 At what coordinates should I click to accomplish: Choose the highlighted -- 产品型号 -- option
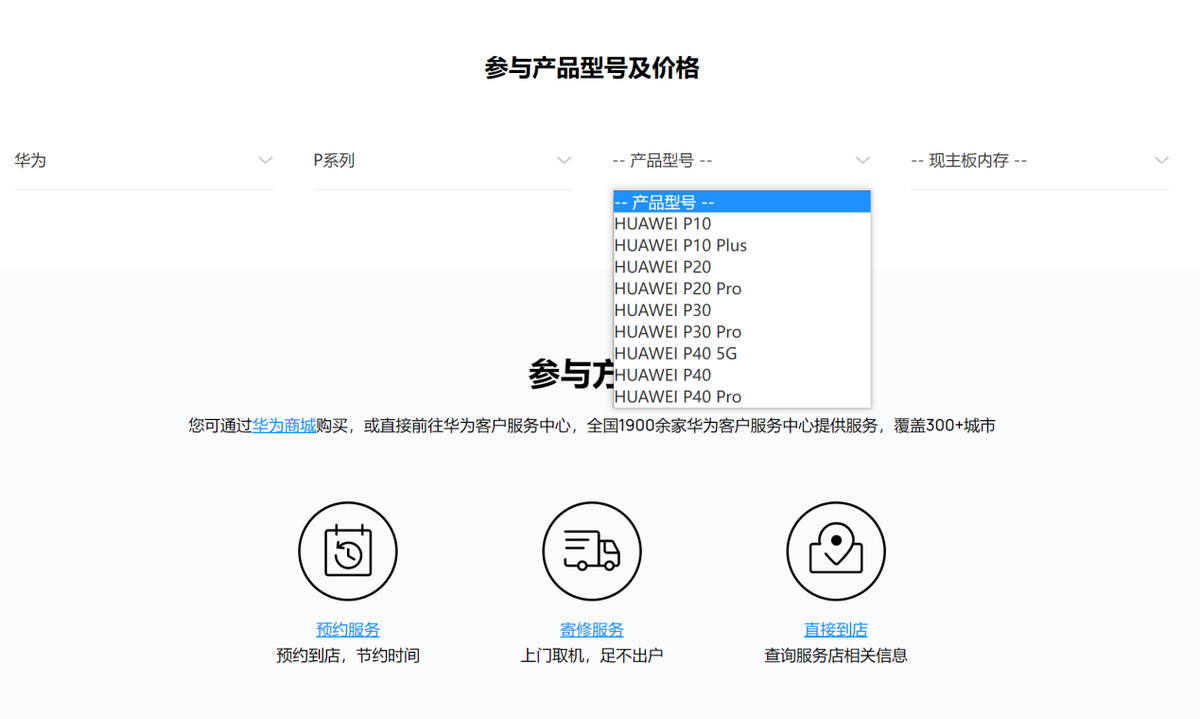(x=742, y=202)
